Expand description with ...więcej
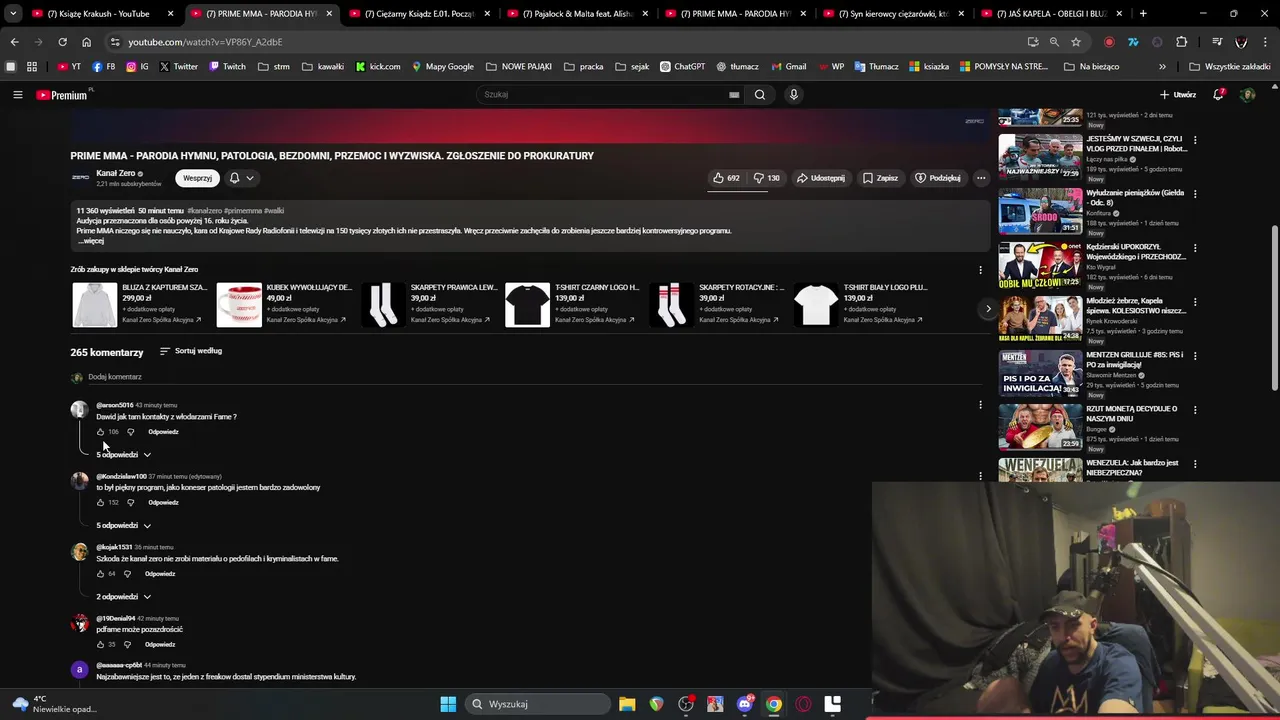 tap(92, 241)
